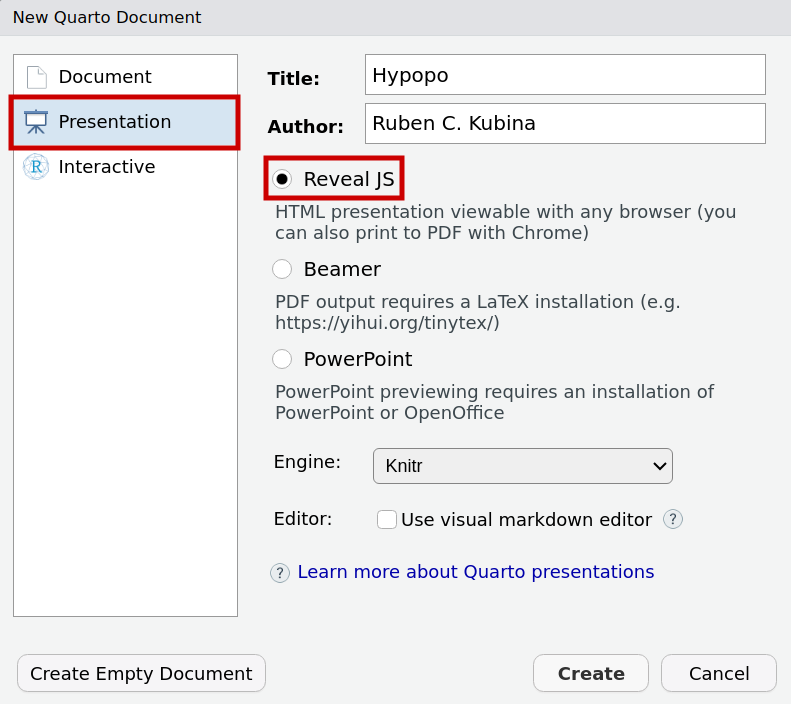Click help icon before Learn more link

[280, 573]
